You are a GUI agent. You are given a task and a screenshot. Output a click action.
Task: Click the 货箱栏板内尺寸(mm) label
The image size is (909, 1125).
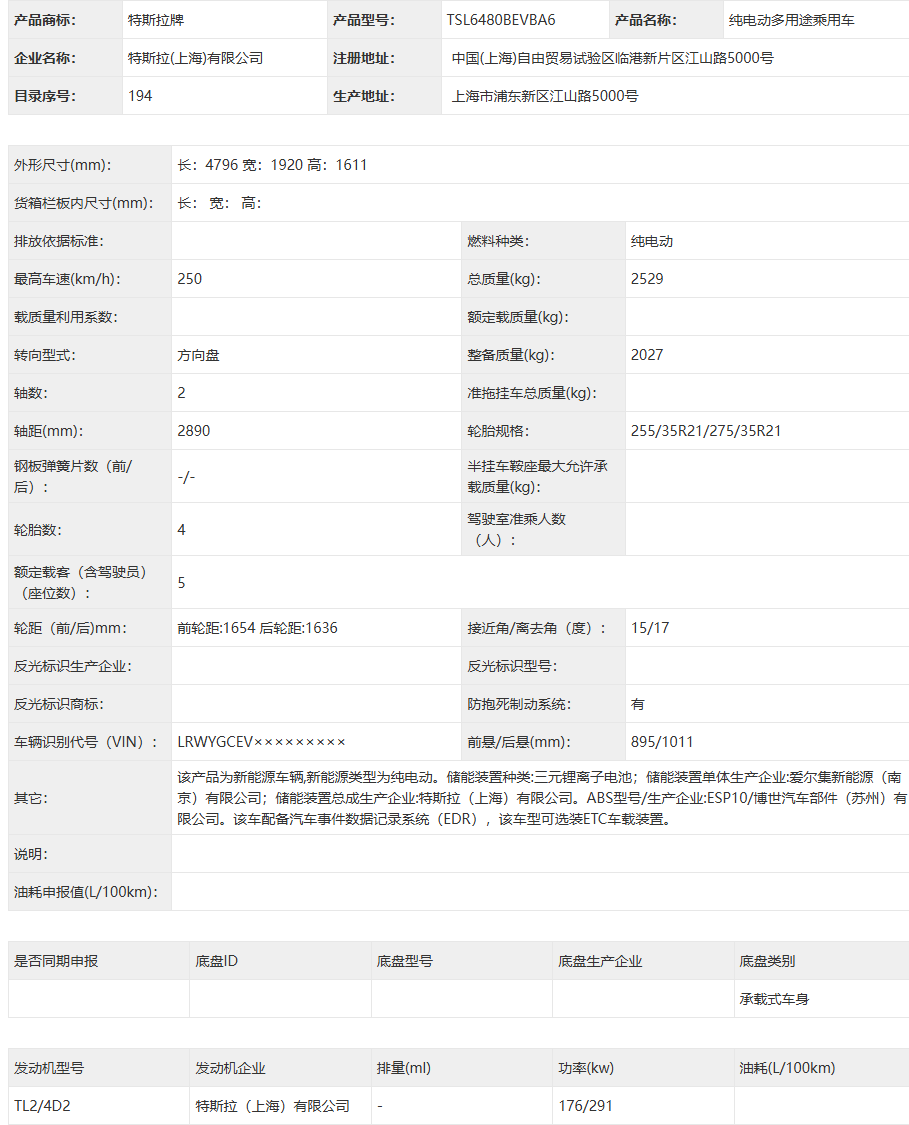pyautogui.click(x=83, y=203)
